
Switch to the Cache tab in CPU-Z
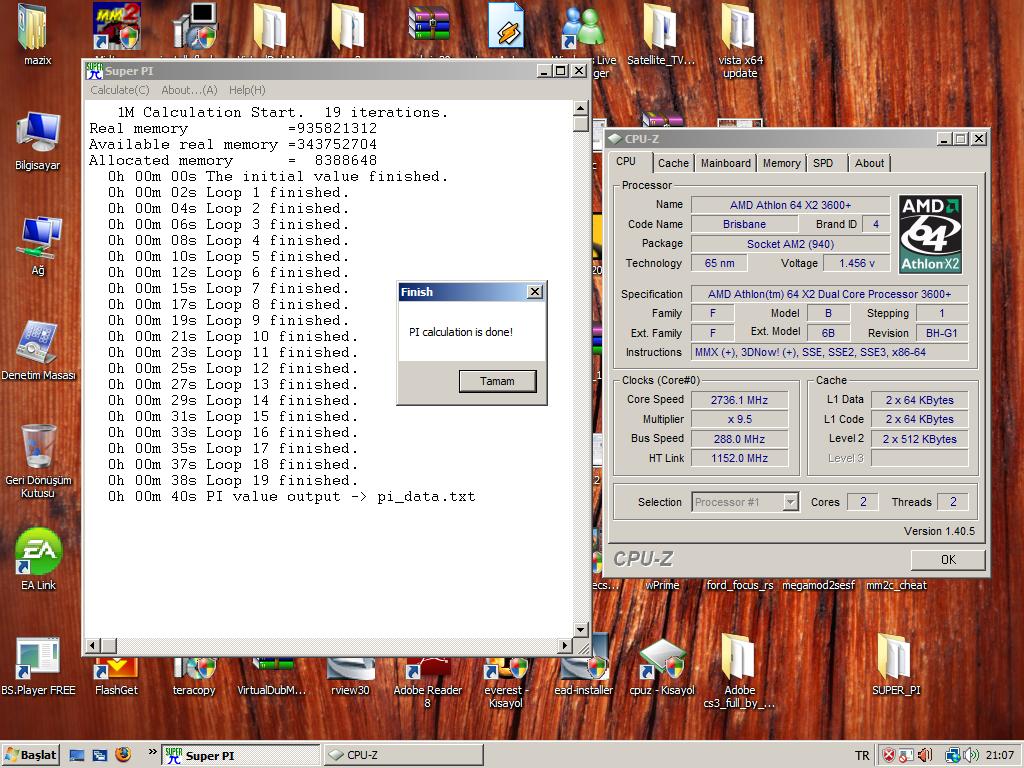click(x=673, y=163)
